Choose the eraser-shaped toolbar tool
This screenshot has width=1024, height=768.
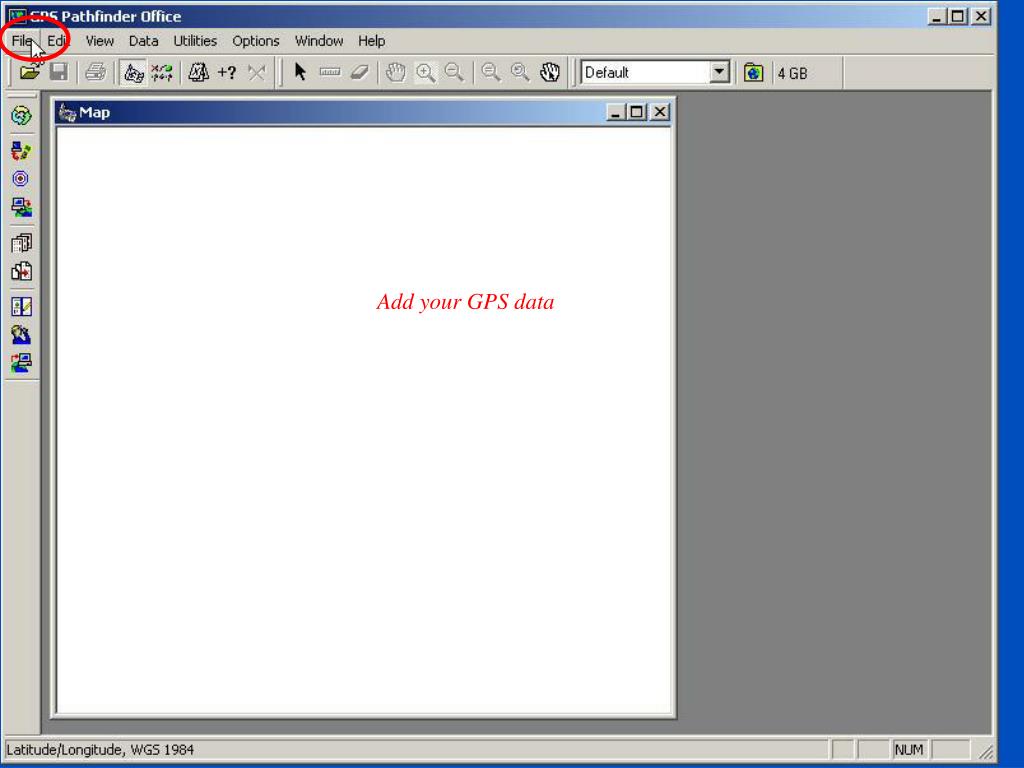(360, 72)
